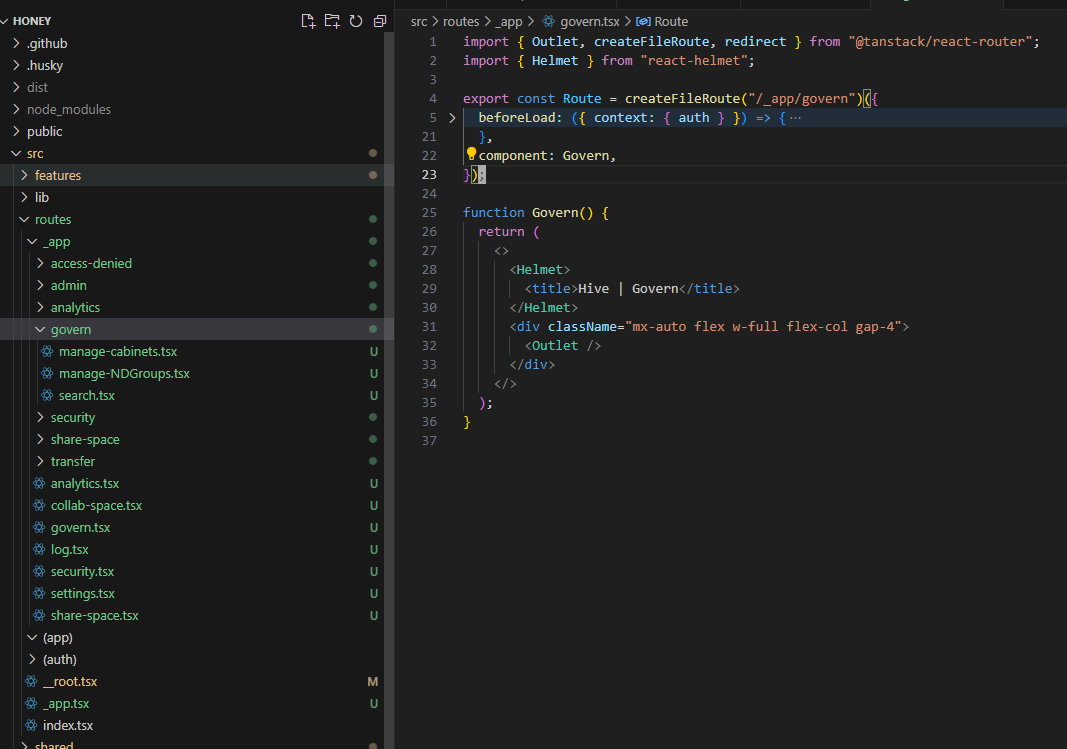Click the React icon beside manage-cabinets.tsx

tap(47, 352)
